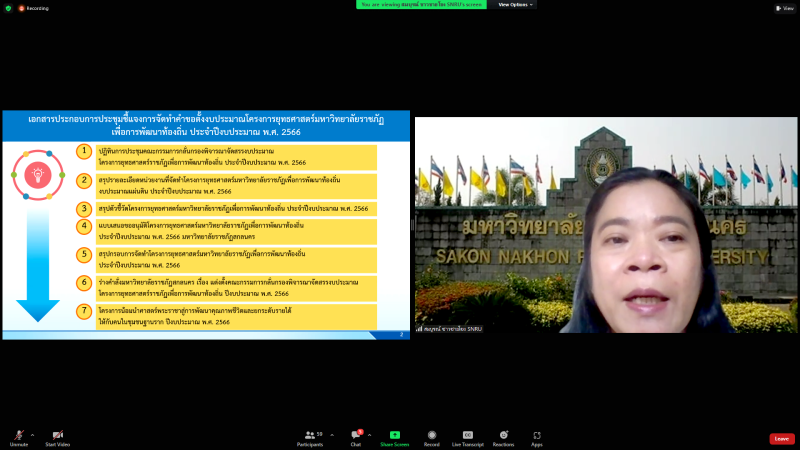Click the View button at top right
Screen dimensions: 800x450
[x=783, y=7]
